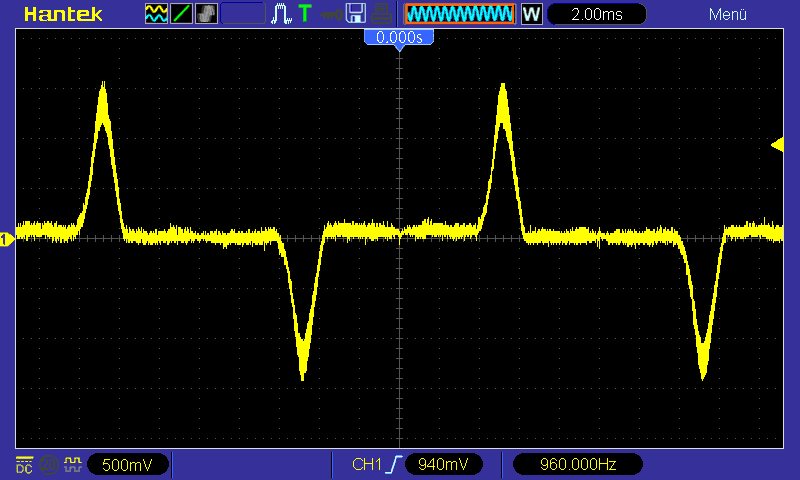Viewport: 800px width, 480px height.
Task: Click the dual sine wave icon
Action: pyautogui.click(x=157, y=14)
